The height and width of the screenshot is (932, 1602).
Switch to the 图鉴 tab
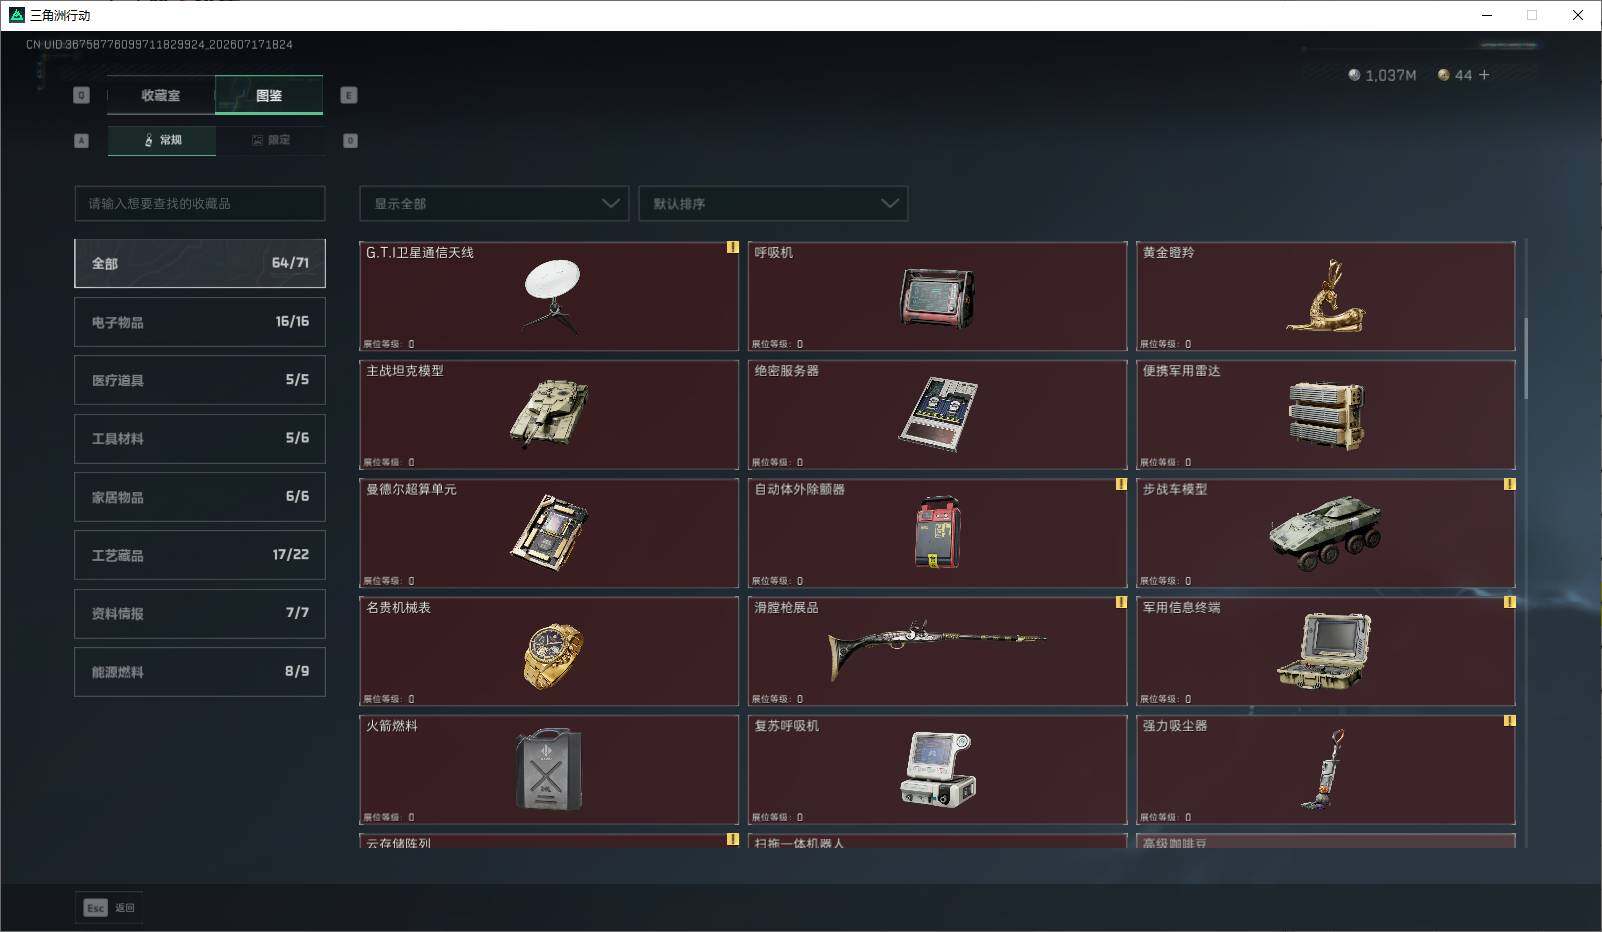[269, 95]
